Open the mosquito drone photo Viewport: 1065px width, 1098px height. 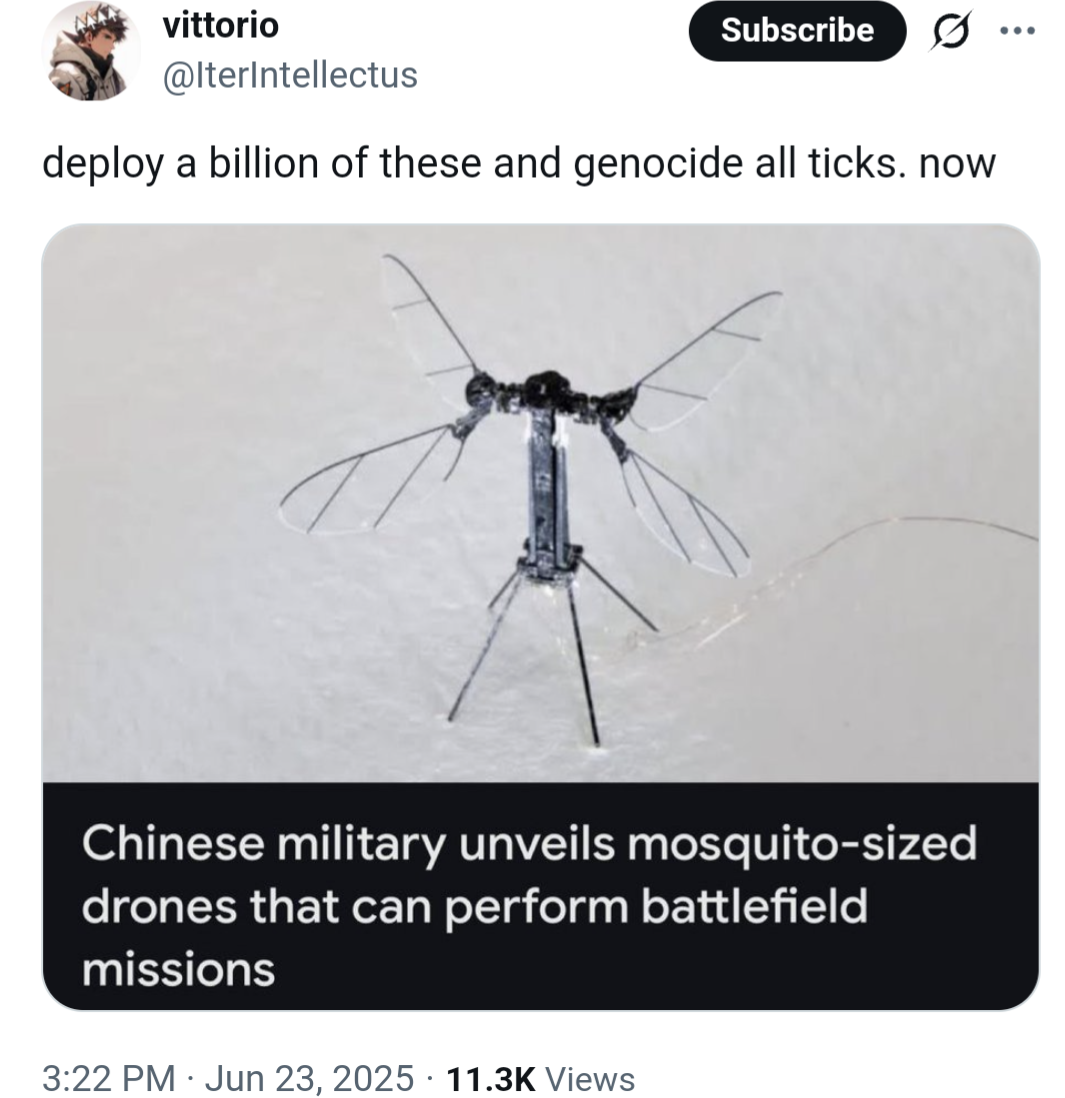point(541,503)
